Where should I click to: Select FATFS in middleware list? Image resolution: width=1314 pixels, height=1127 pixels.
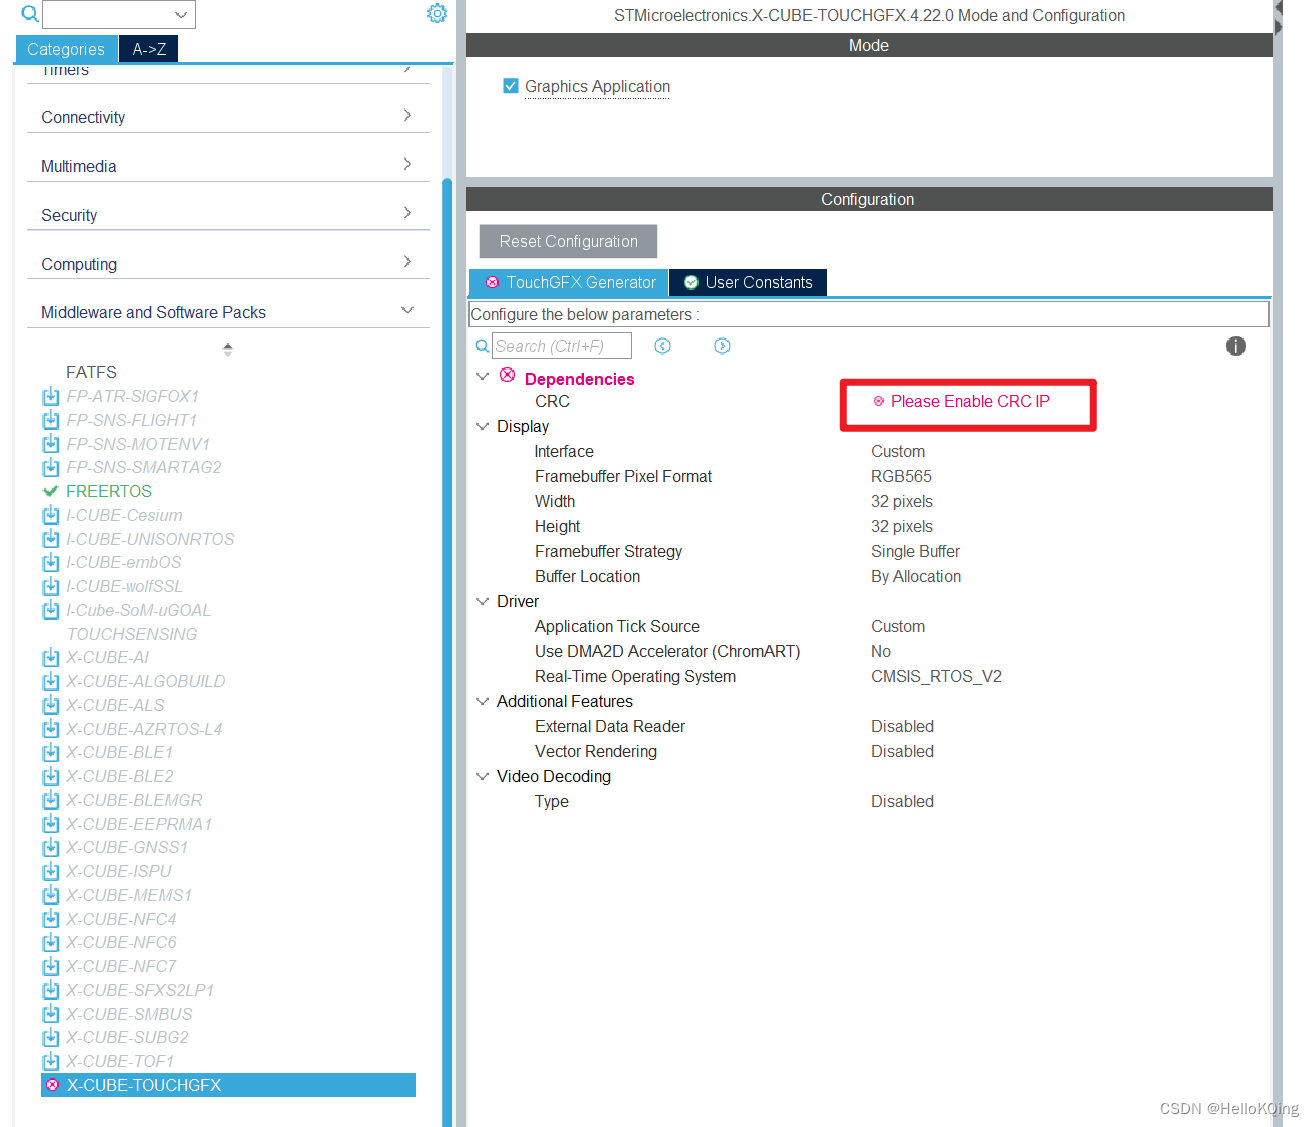point(91,372)
